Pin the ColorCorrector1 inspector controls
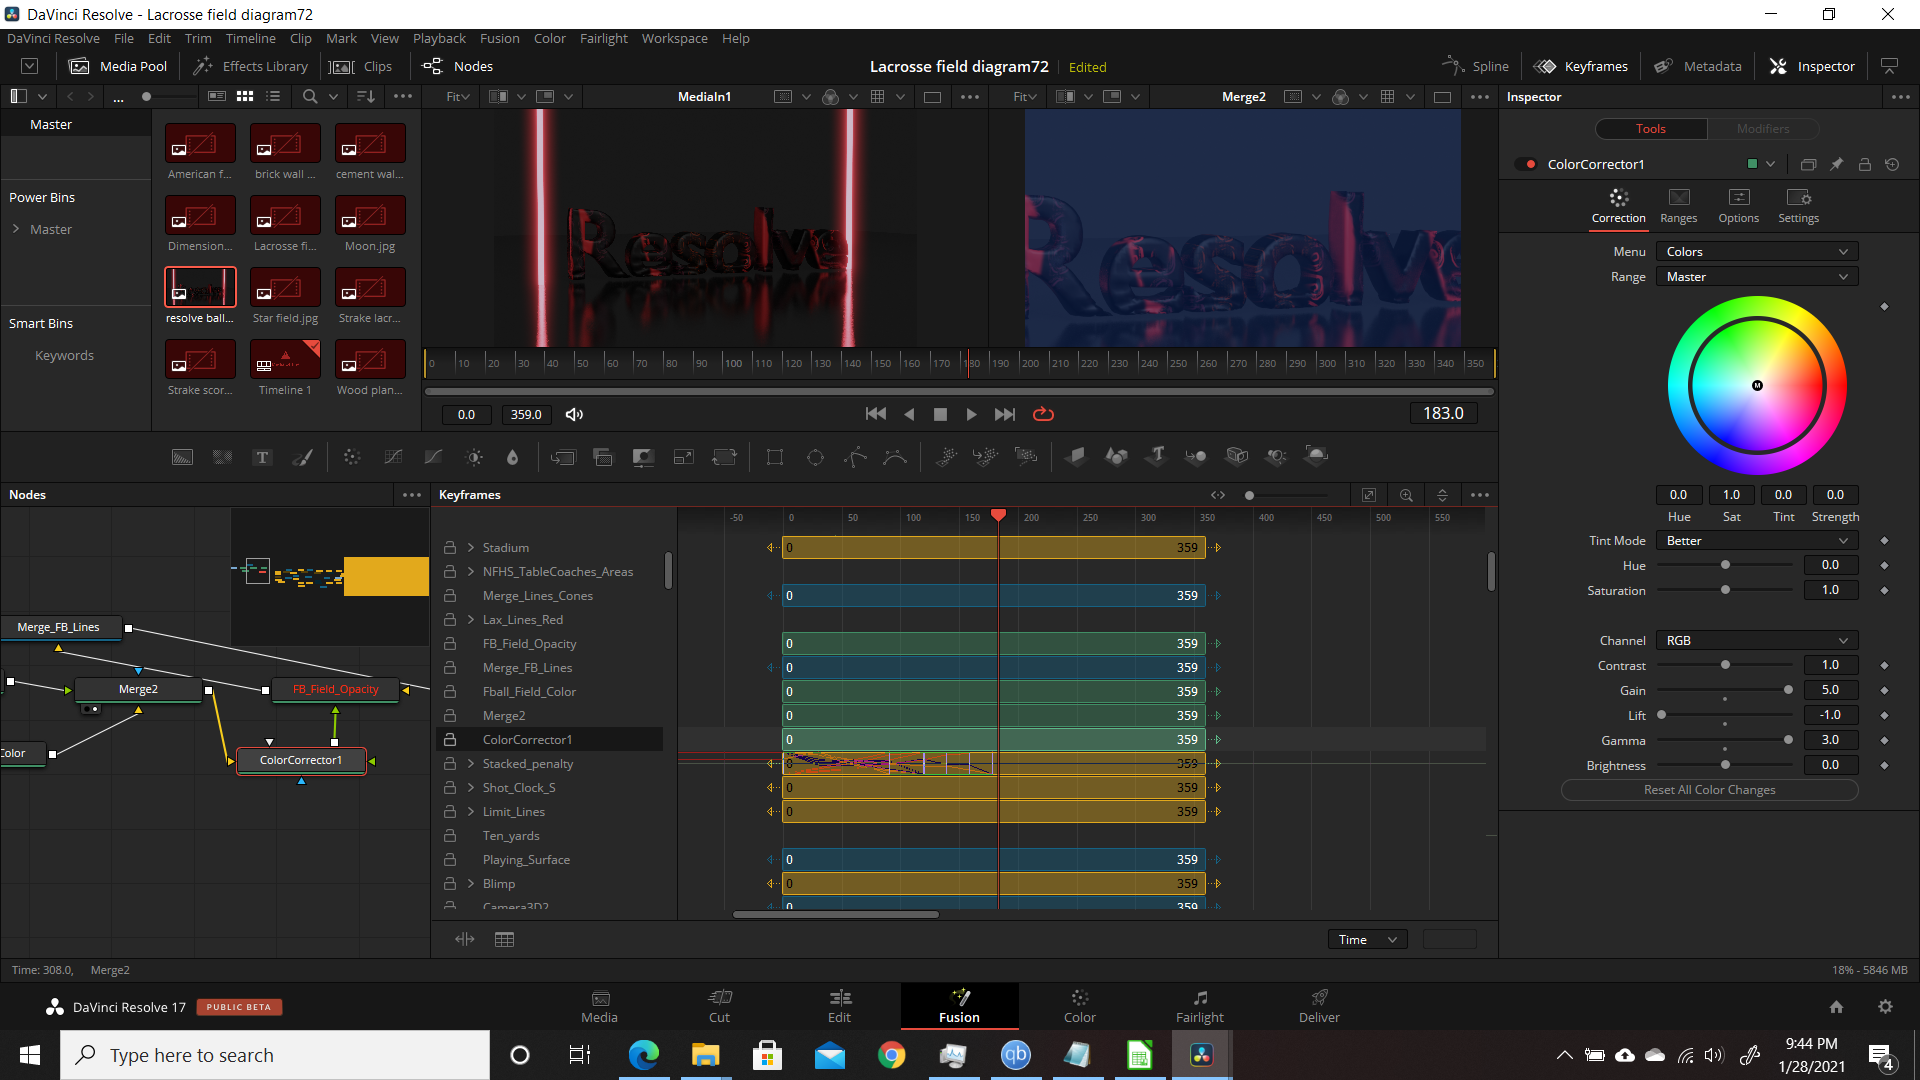This screenshot has width=1920, height=1080. coord(1836,164)
